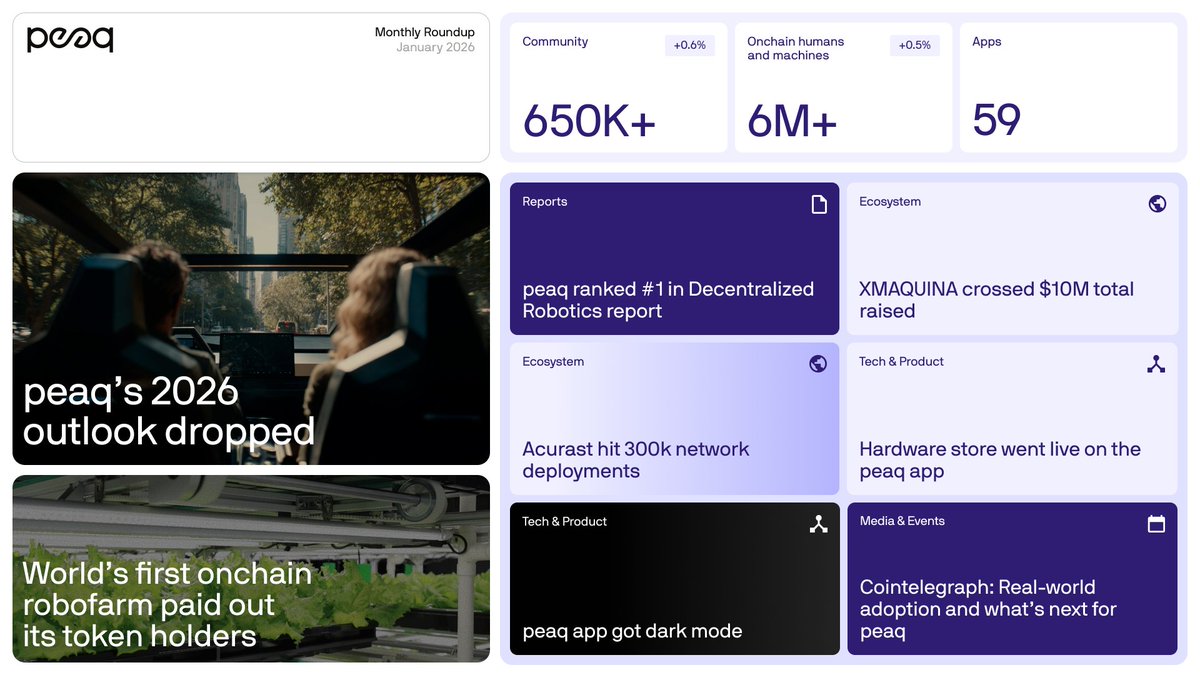Screen dimensions: 1200x675
Task: Click the network icon on the dark mode card
Action: pos(819,524)
